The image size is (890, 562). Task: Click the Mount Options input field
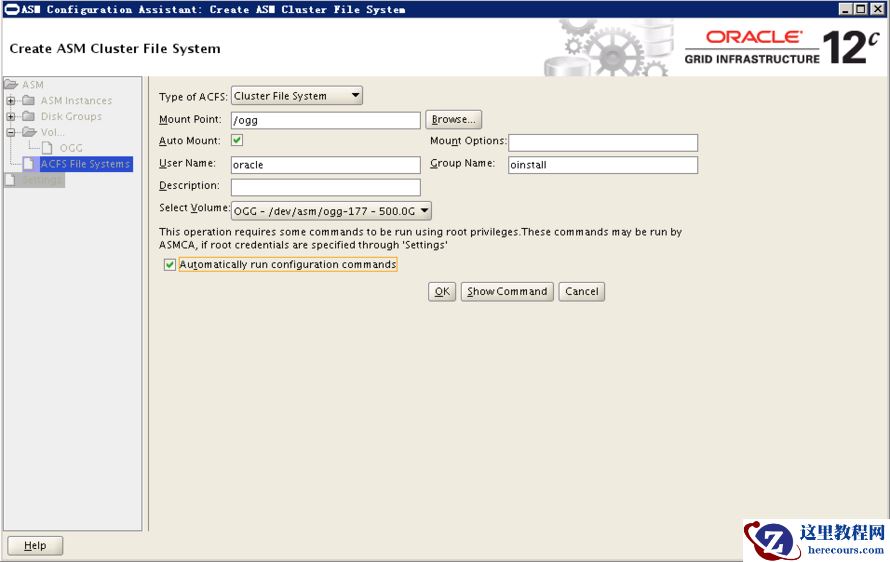coord(603,142)
